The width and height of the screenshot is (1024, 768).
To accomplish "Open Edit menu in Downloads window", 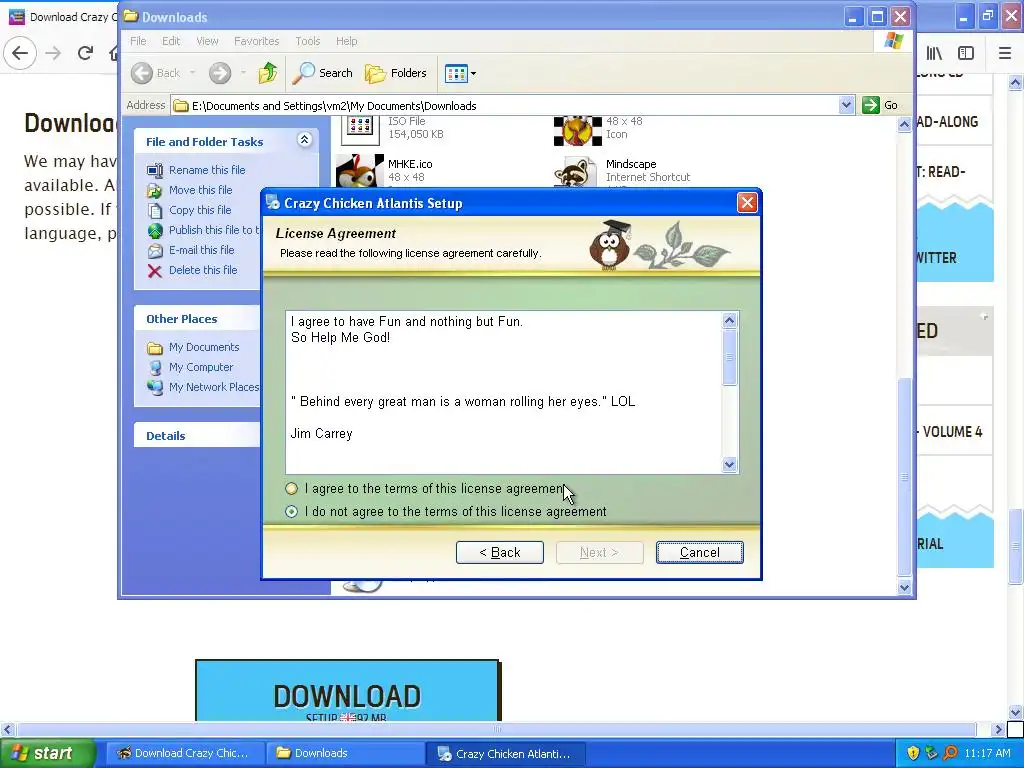I will point(171,41).
